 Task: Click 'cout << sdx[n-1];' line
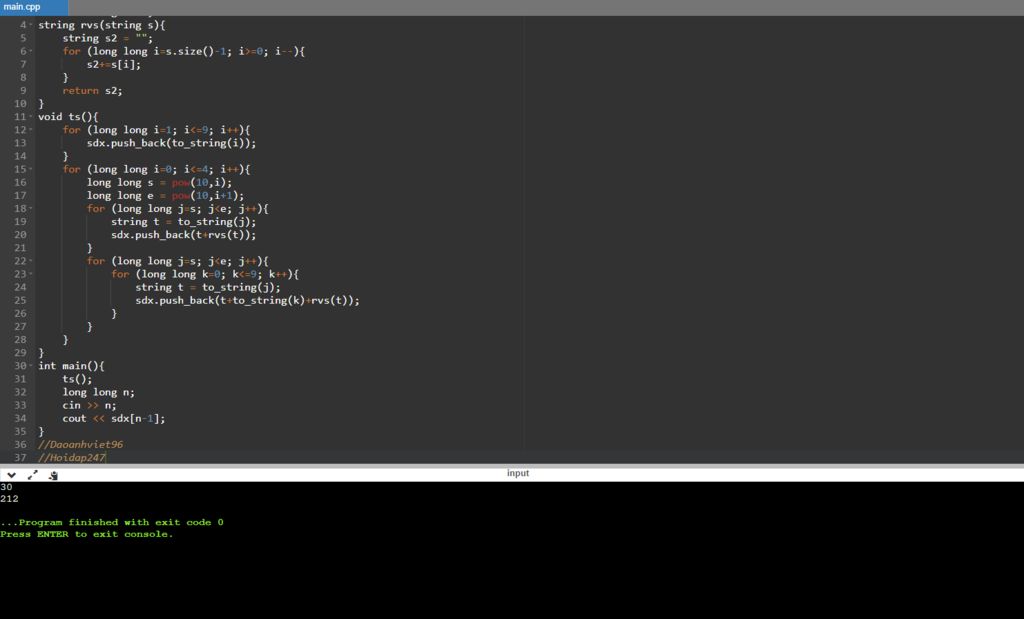(114, 419)
